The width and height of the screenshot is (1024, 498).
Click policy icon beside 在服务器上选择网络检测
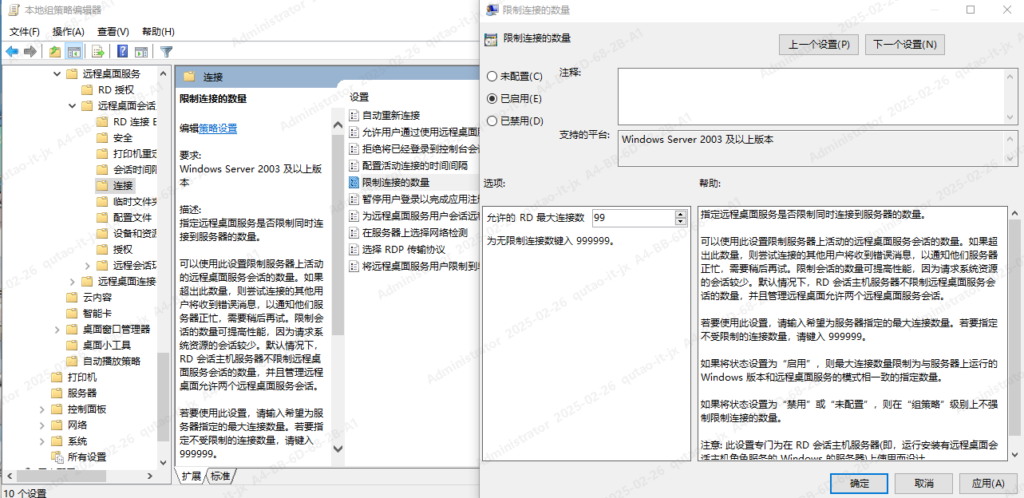[x=354, y=232]
